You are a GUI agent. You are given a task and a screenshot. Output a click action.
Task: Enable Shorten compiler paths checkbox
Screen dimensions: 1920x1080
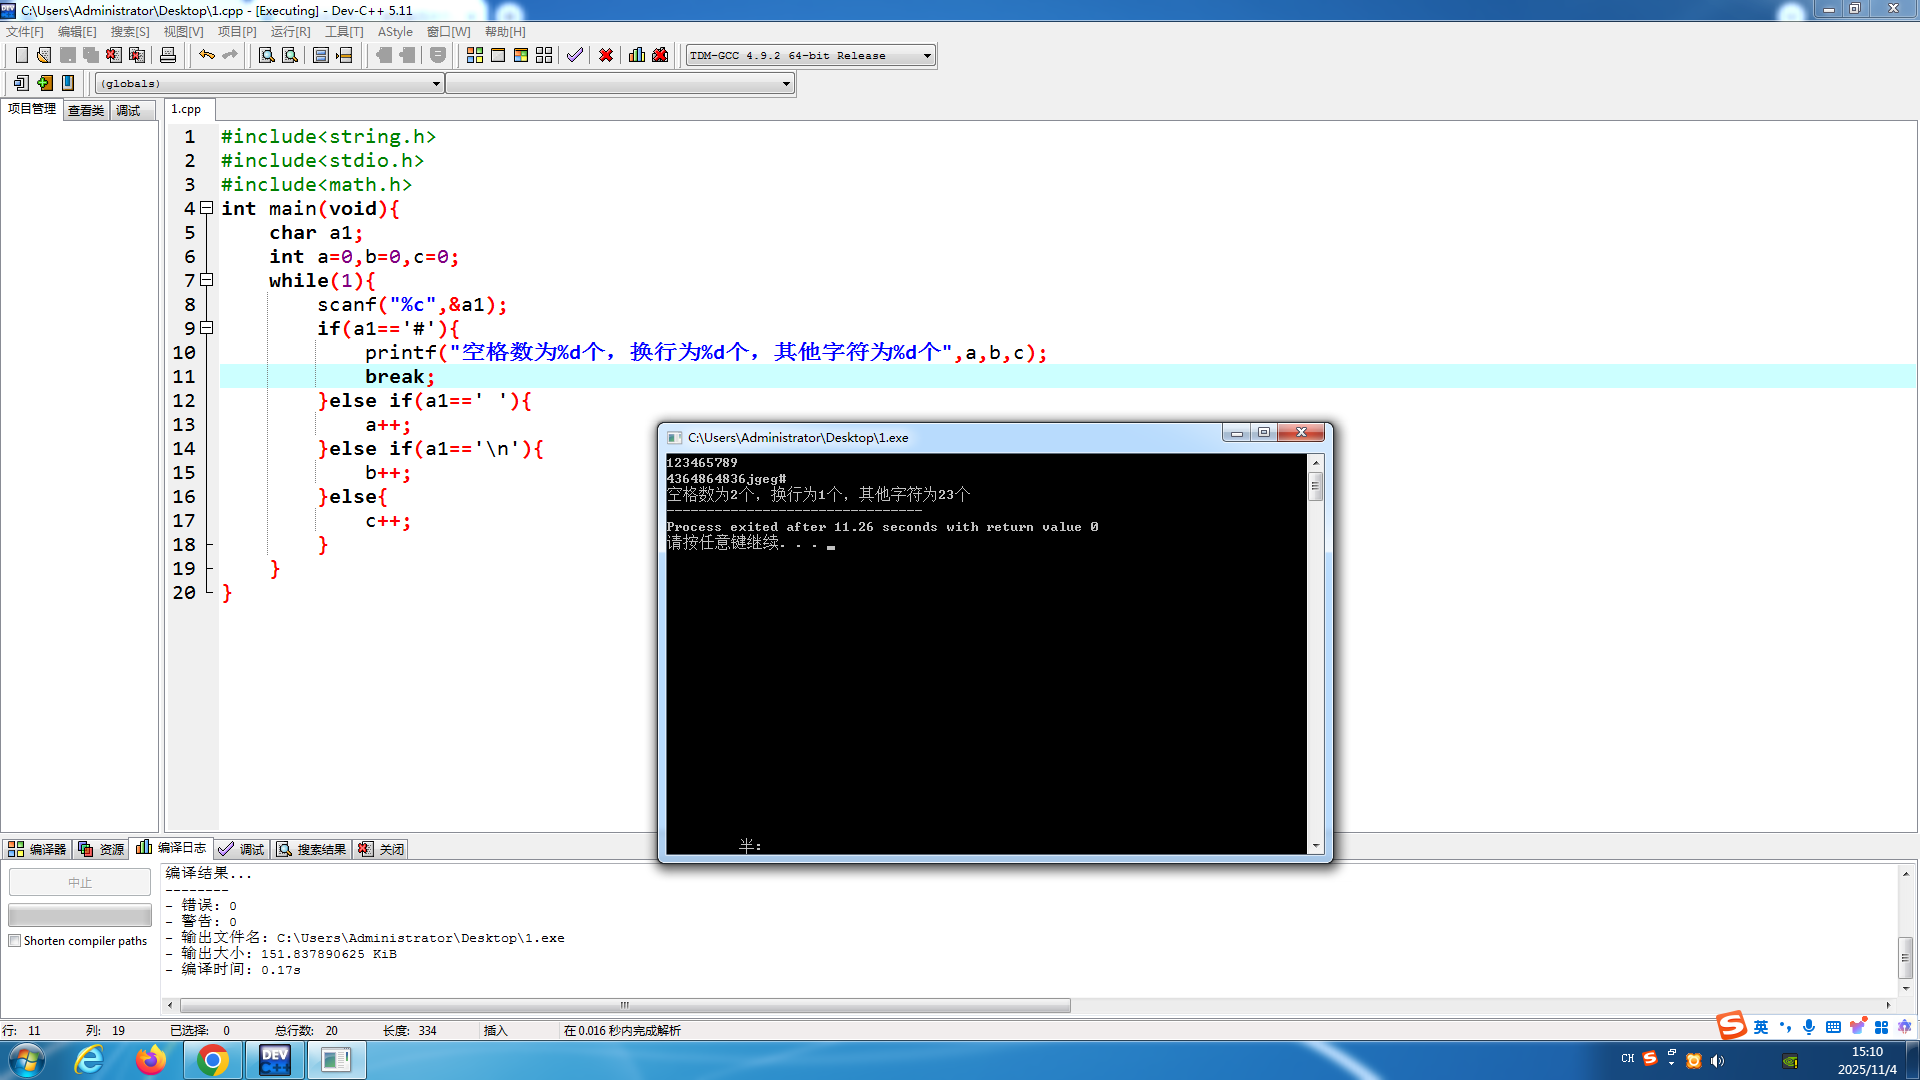coord(15,941)
